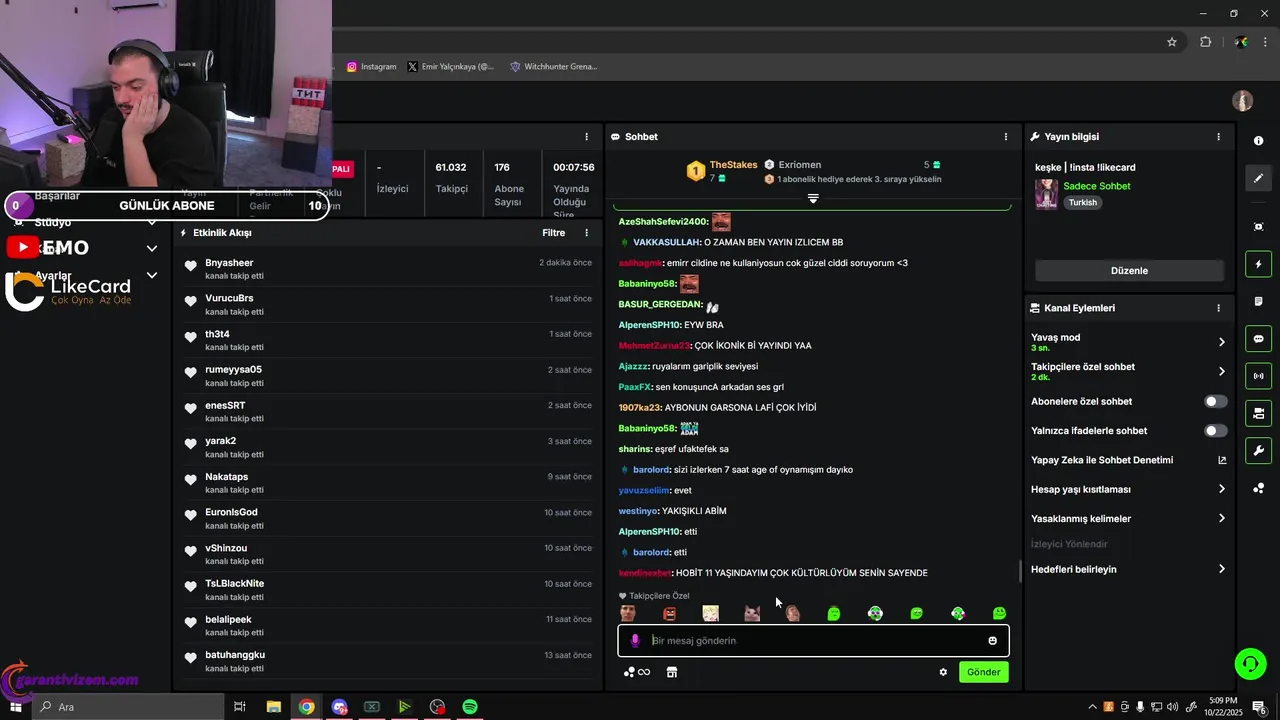The image size is (1280, 720).
Task: Click the Sadece Sohbet category thumbnail
Action: point(1046,194)
